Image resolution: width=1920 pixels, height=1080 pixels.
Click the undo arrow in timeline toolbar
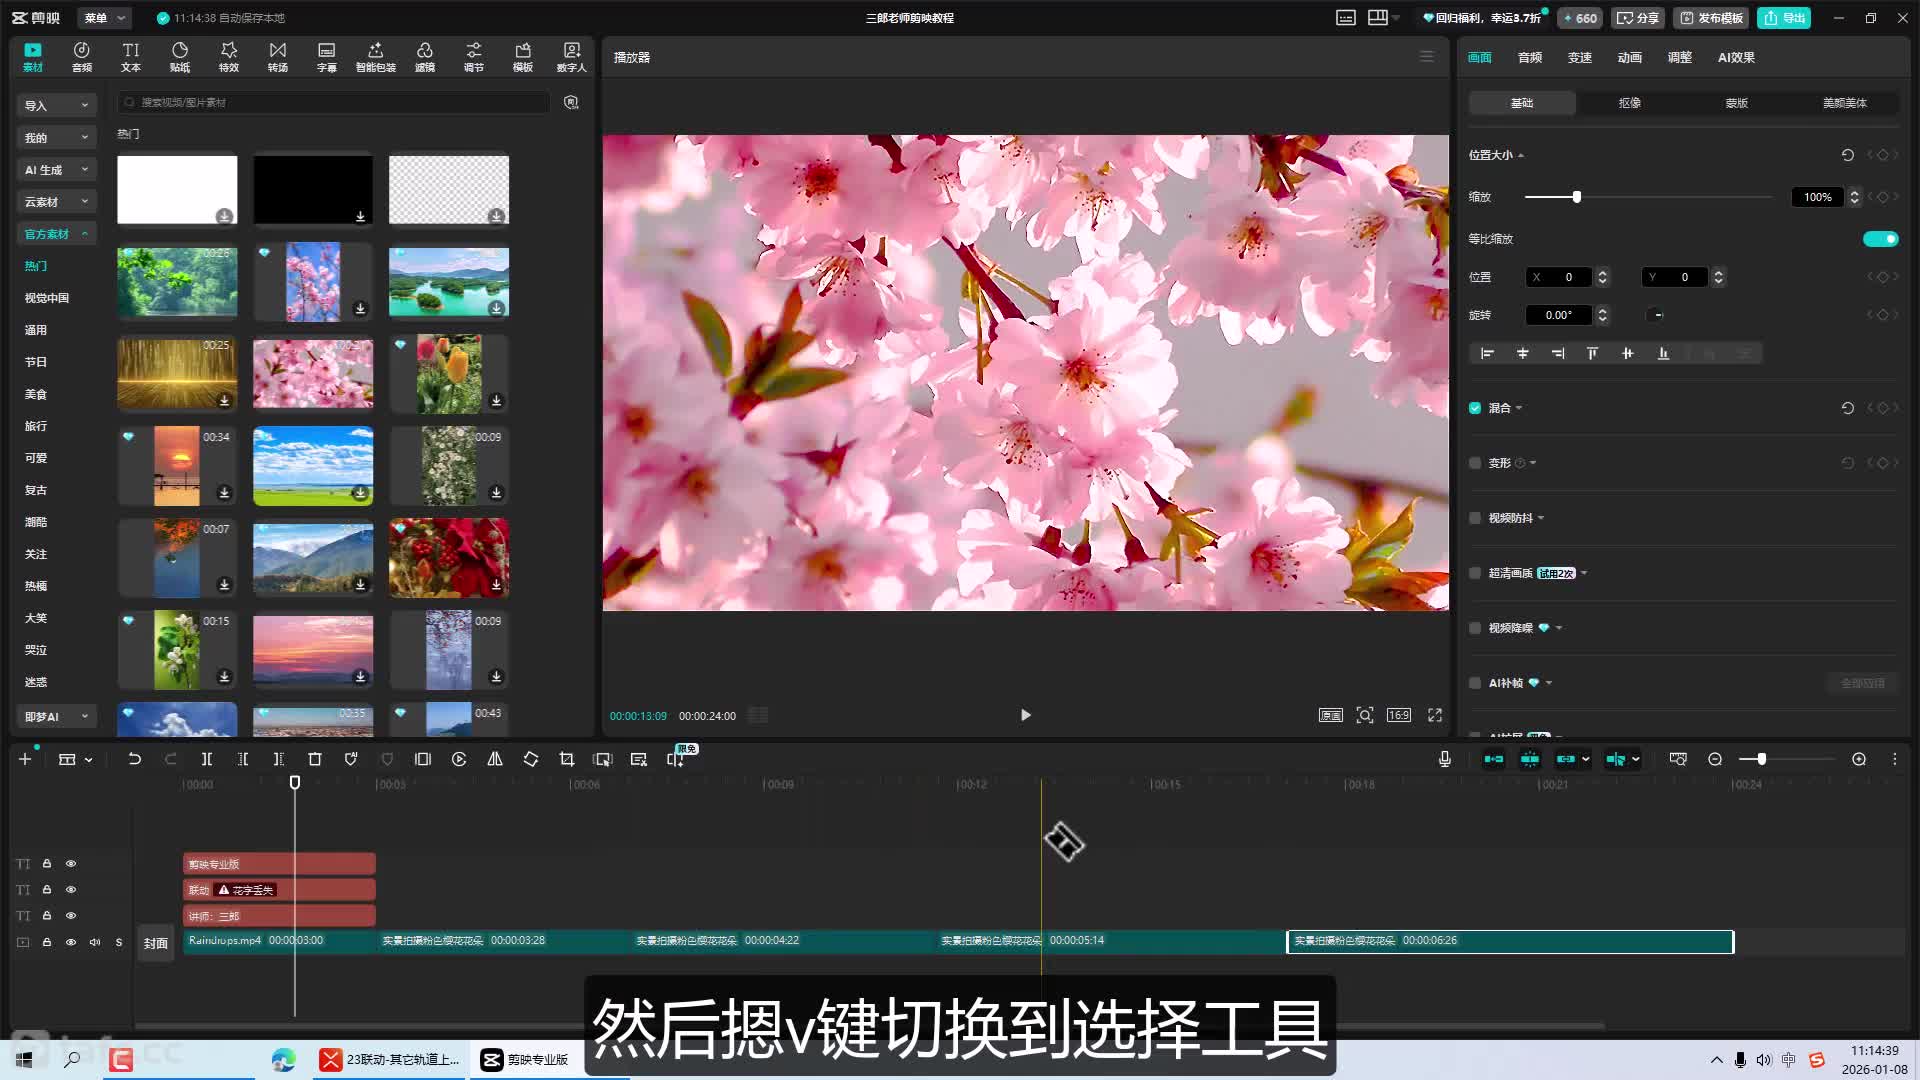(134, 759)
